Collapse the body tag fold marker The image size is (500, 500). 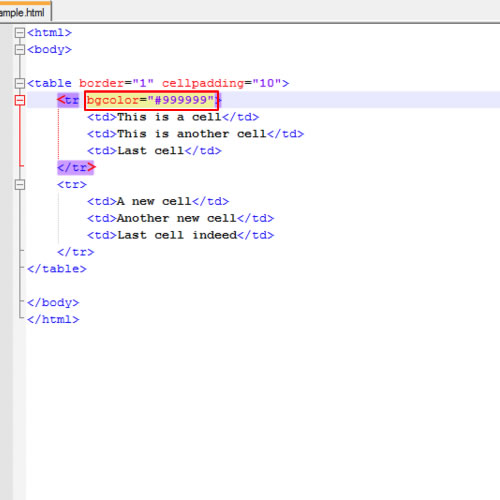coord(20,50)
